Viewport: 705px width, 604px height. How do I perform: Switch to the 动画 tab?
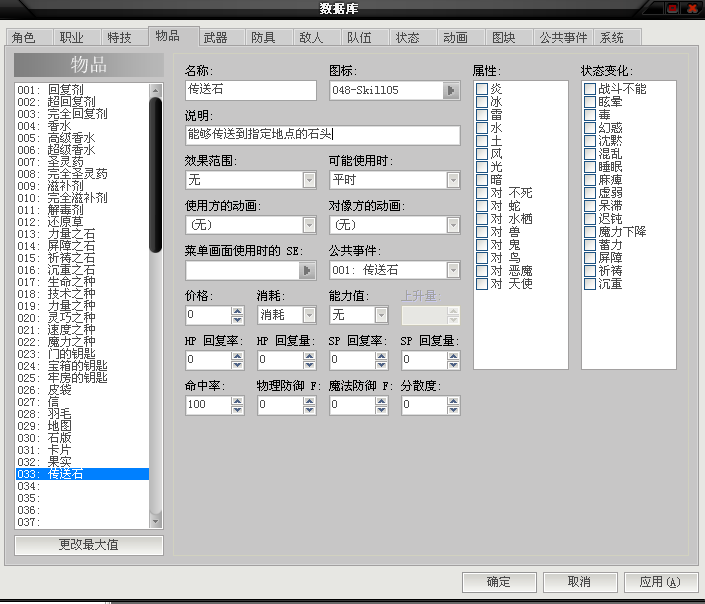[460, 37]
